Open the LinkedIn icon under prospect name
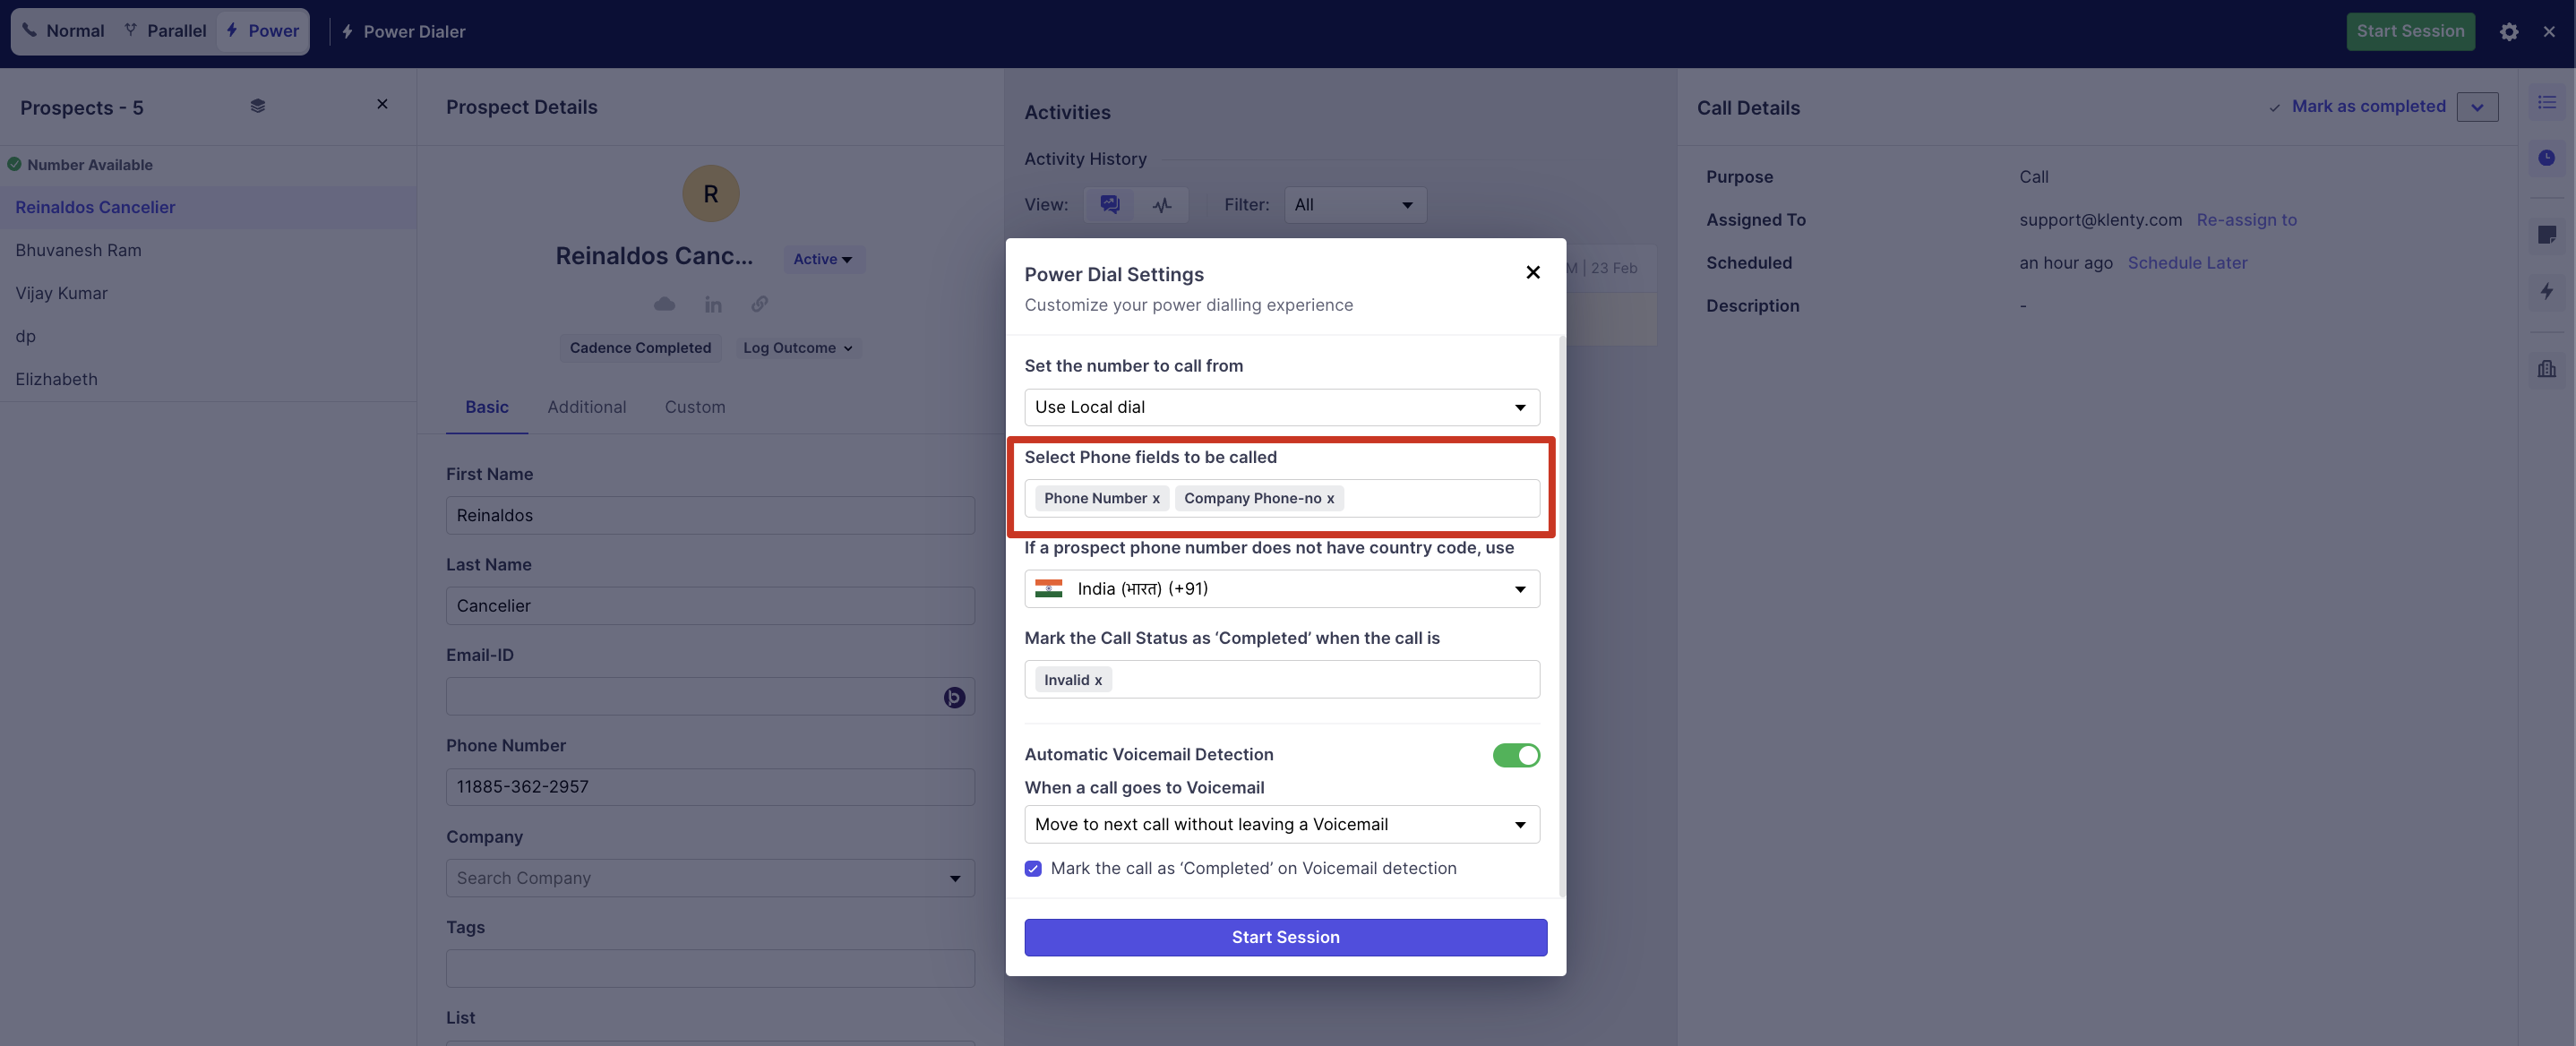 pyautogui.click(x=712, y=305)
